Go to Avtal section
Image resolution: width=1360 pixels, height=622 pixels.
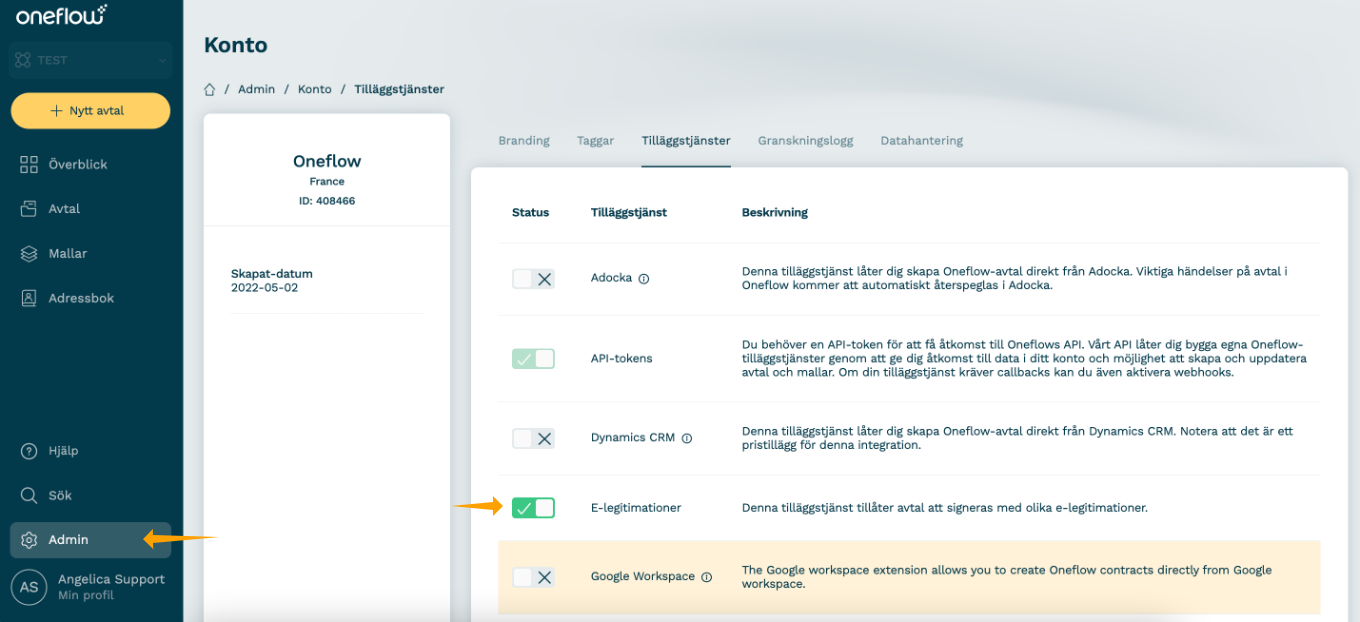(90, 209)
